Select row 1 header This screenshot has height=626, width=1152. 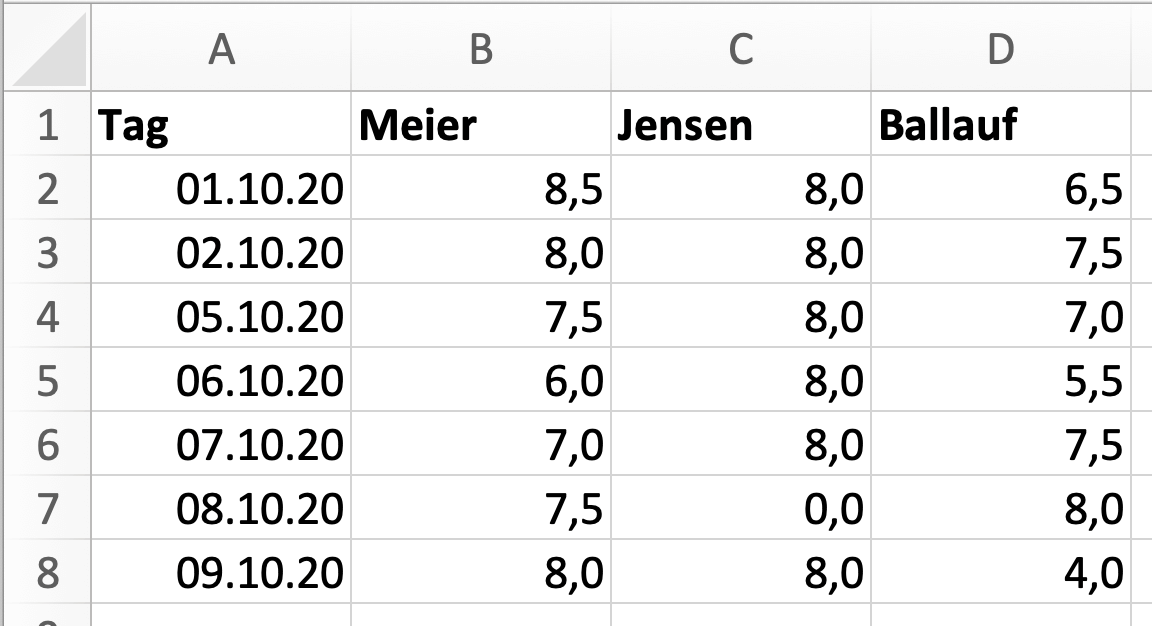pos(48,123)
